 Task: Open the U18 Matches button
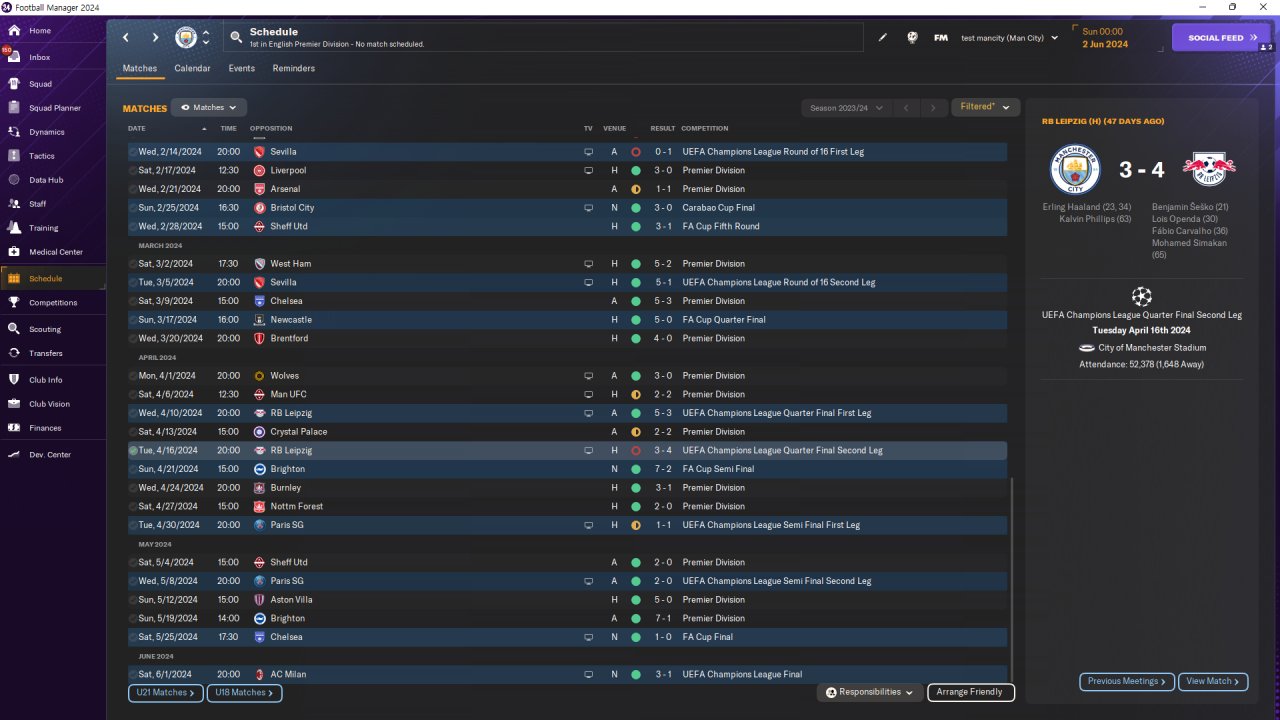pos(244,693)
